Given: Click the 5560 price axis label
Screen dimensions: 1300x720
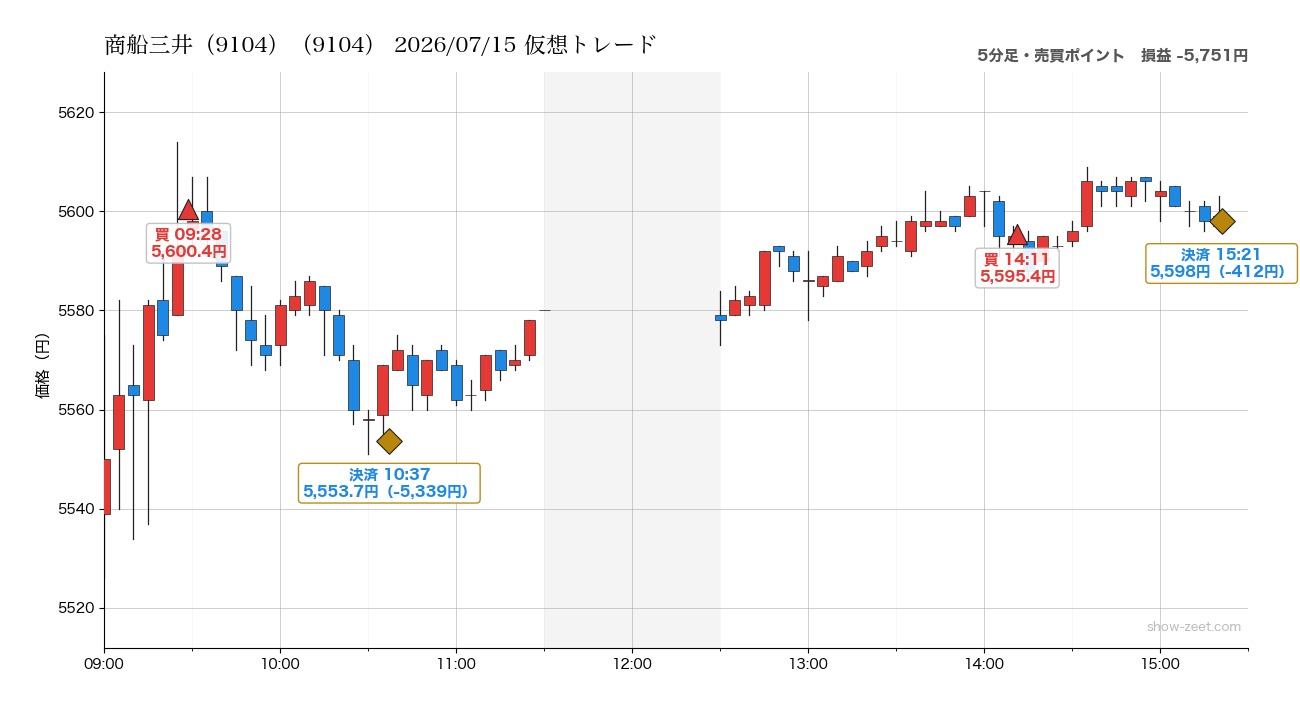Looking at the screenshot, I should [x=76, y=410].
